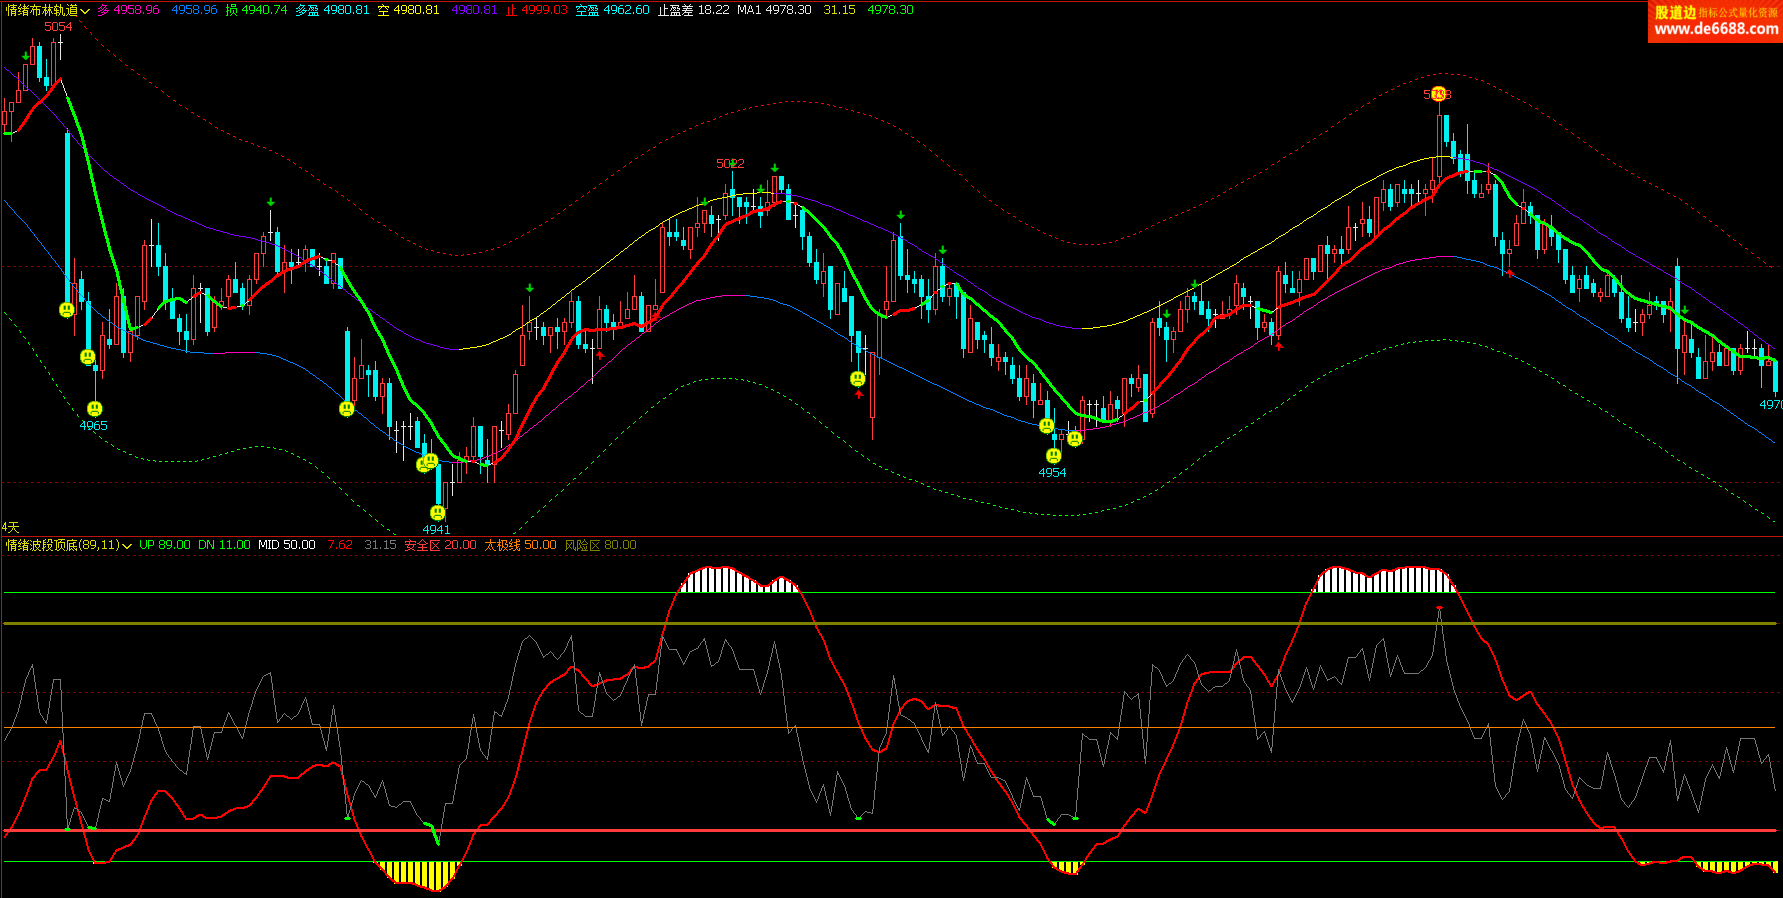The image size is (1783, 898).
Task: Click the smiley icon above the 4941 low
Action: (437, 512)
